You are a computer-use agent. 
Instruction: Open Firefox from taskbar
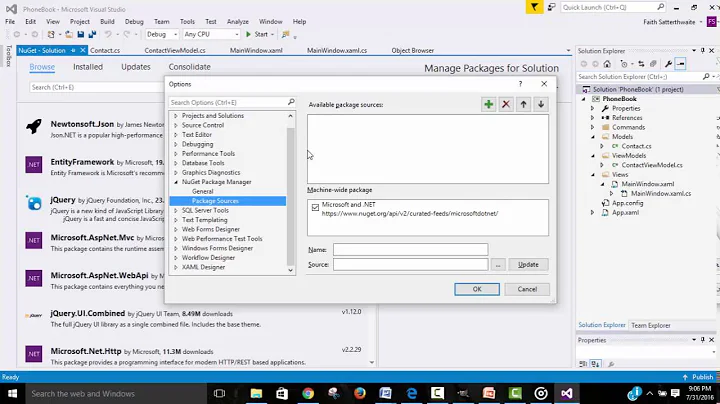tap(360, 393)
